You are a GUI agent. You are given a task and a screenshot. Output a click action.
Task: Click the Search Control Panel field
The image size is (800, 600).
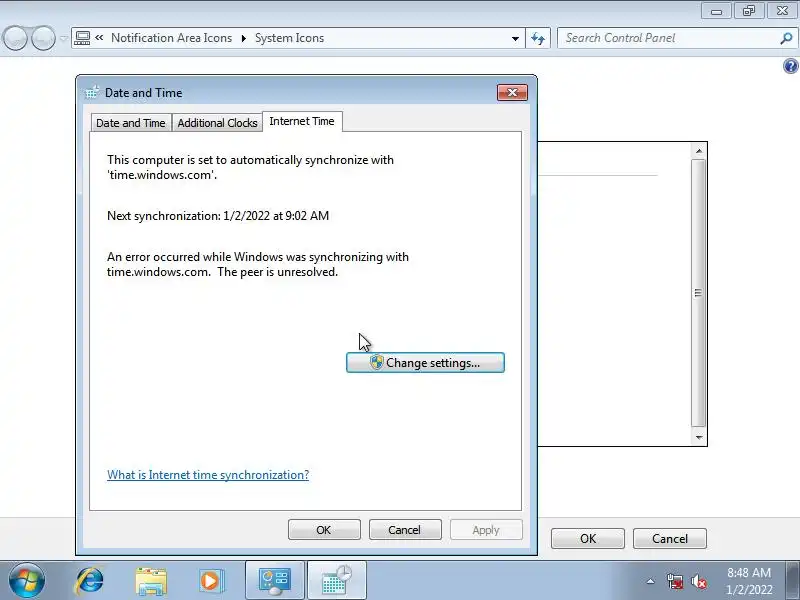tap(670, 38)
